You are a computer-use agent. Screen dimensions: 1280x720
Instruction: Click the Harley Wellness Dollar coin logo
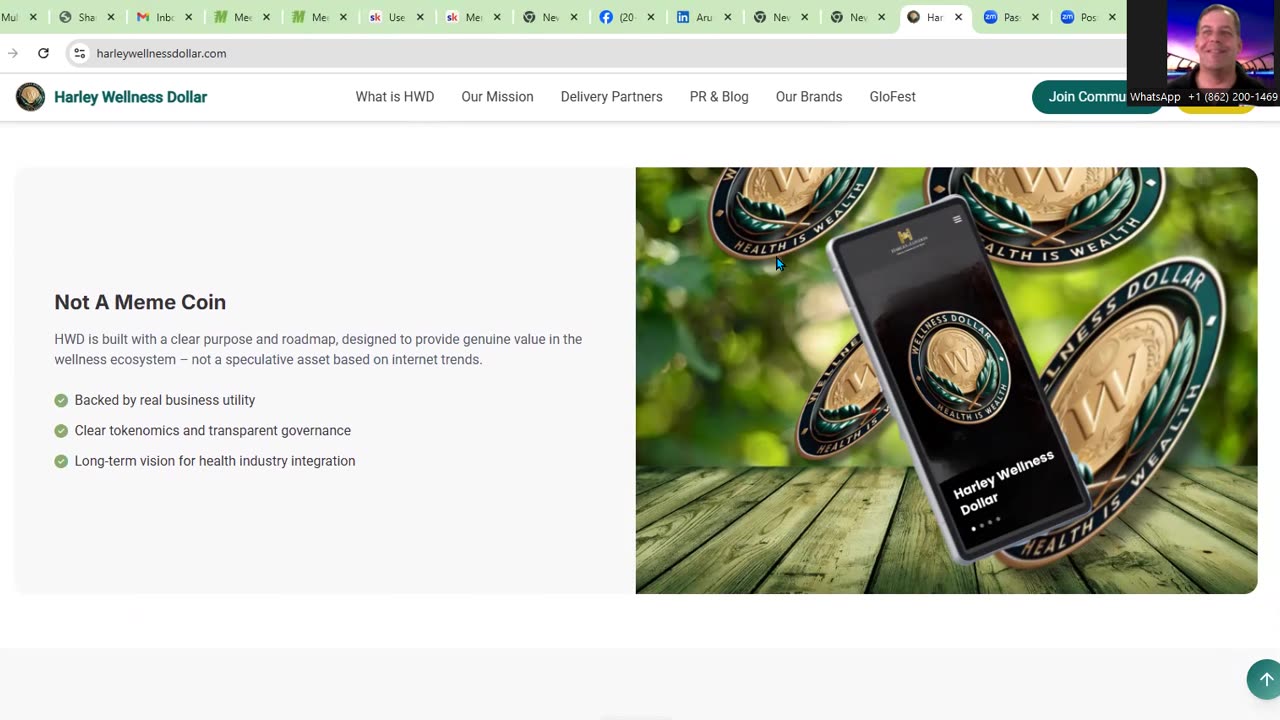(x=30, y=97)
